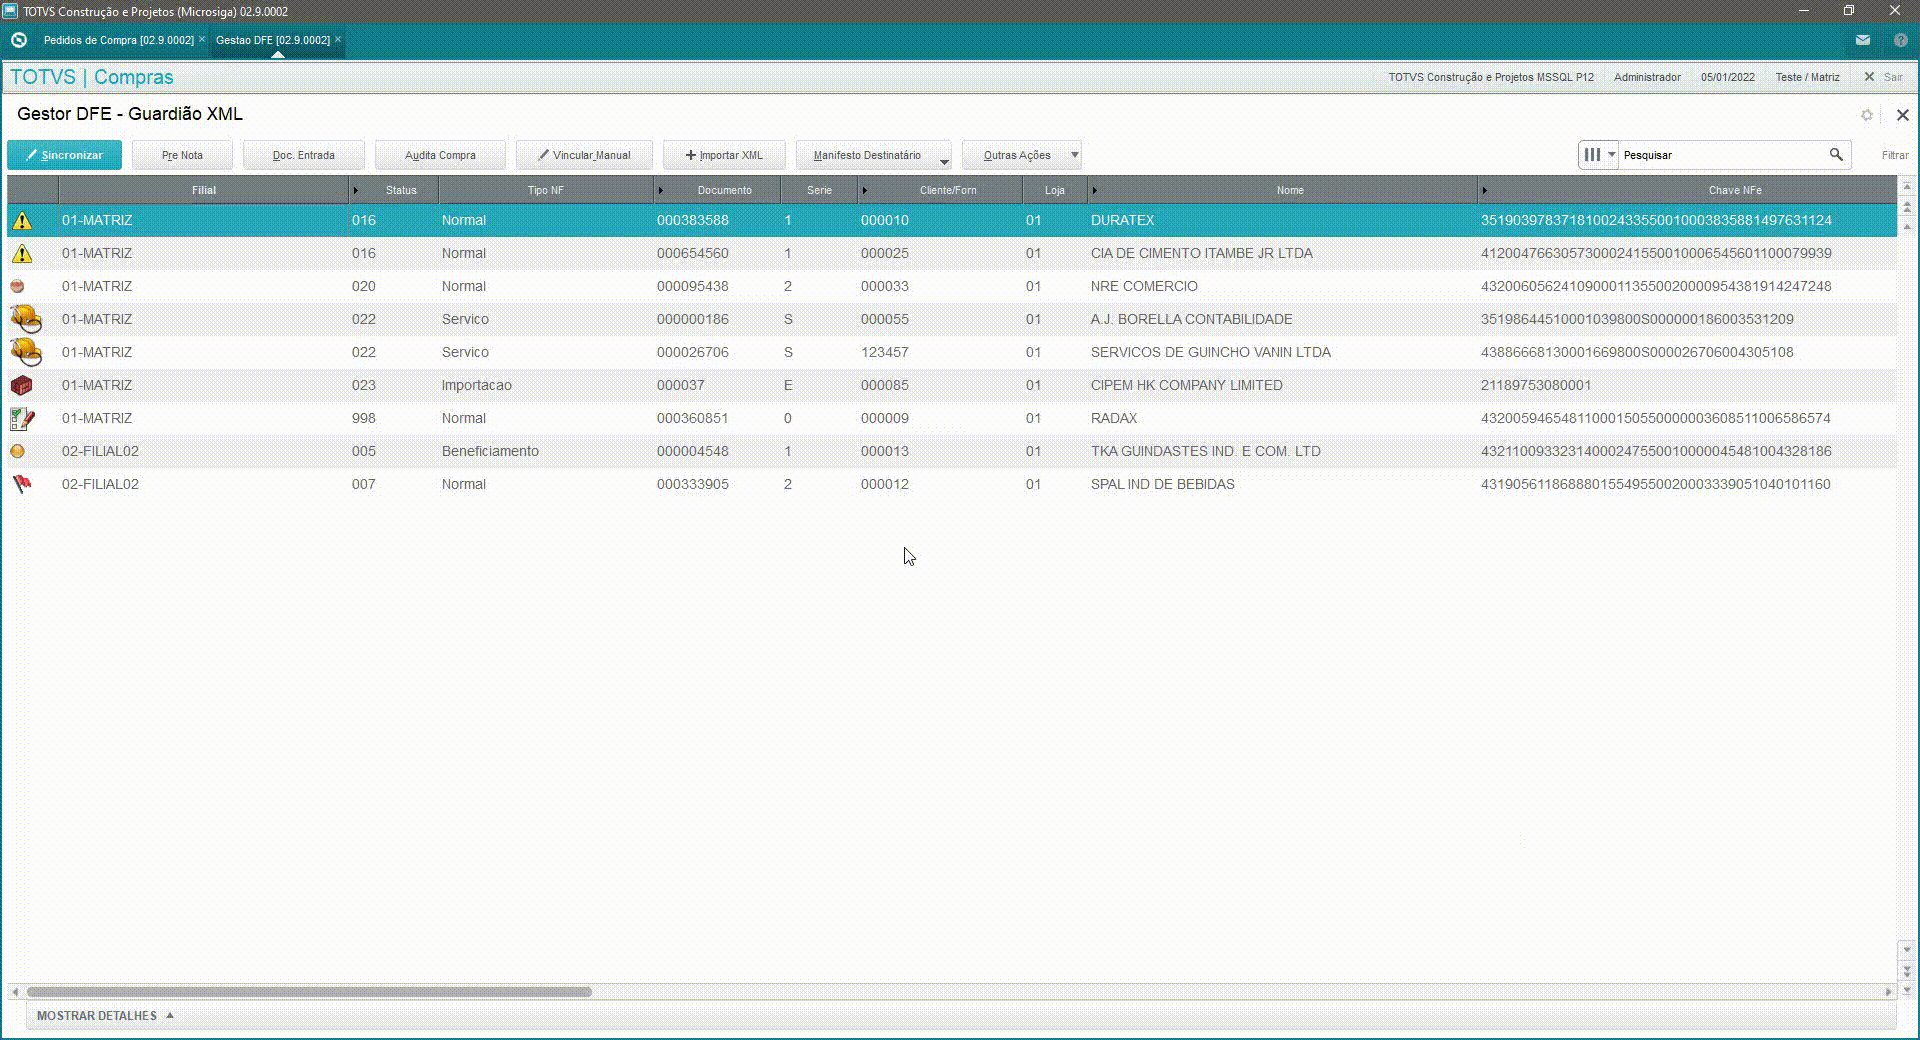Click the Filtrar link
The height and width of the screenshot is (1040, 1920).
1895,155
